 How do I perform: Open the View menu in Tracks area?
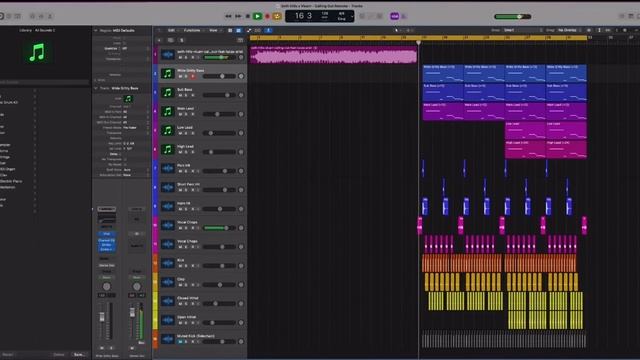click(x=213, y=30)
